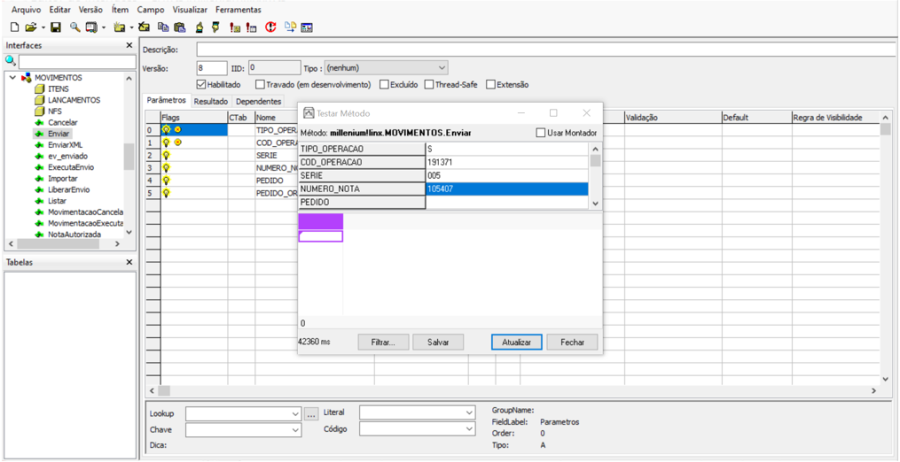Open the Ferramentas menu
Screen dimensions: 900x462
(x=238, y=10)
